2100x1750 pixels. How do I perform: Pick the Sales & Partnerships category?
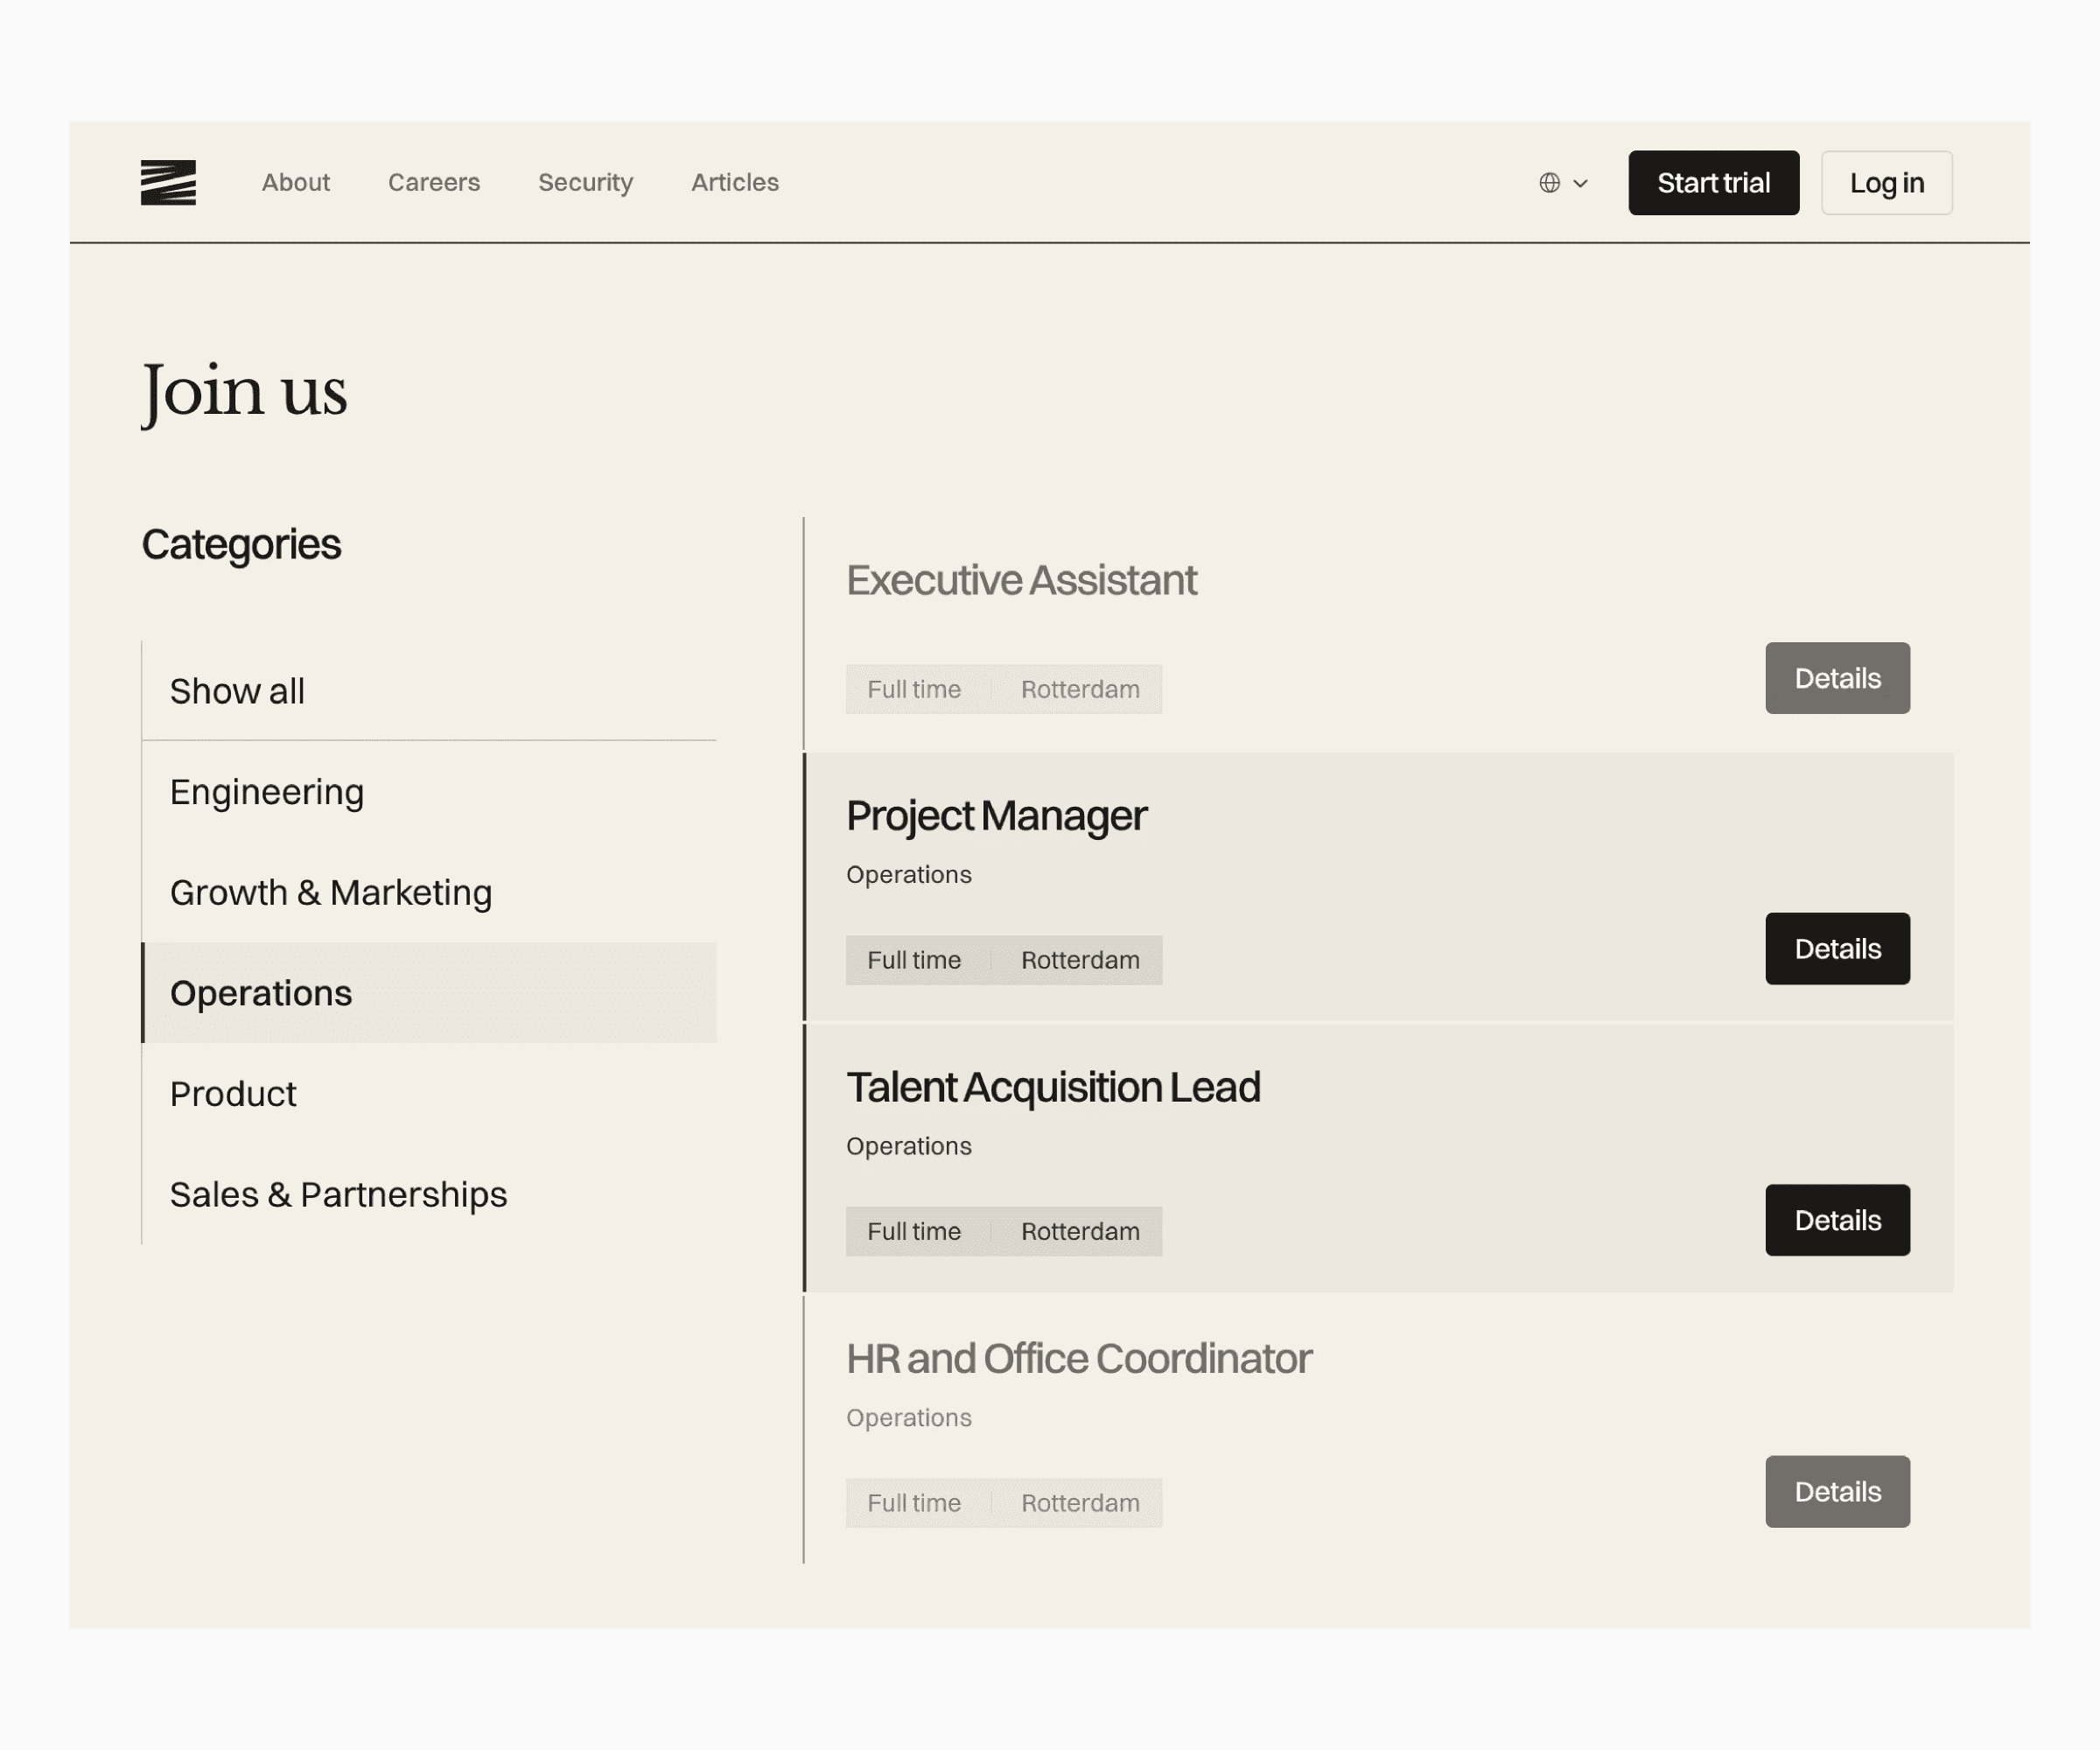coord(338,1194)
